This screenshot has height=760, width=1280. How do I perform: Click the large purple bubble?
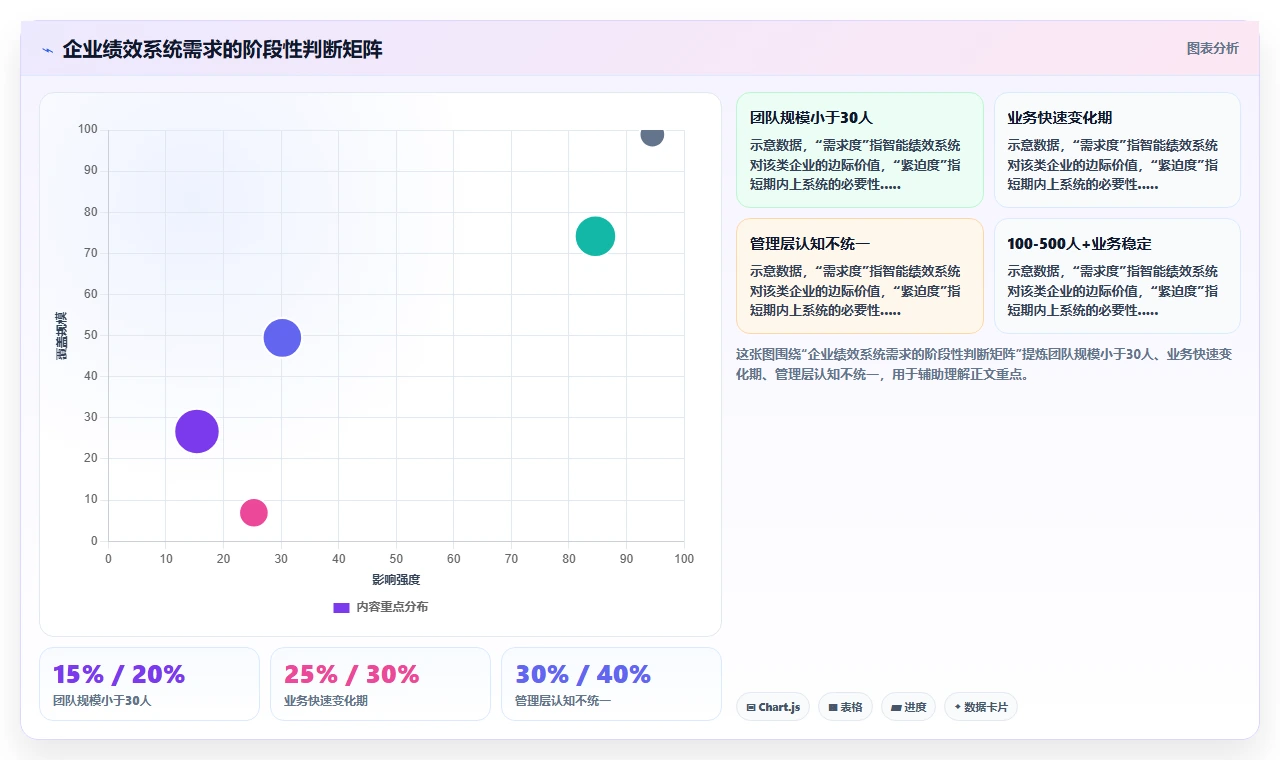point(197,432)
